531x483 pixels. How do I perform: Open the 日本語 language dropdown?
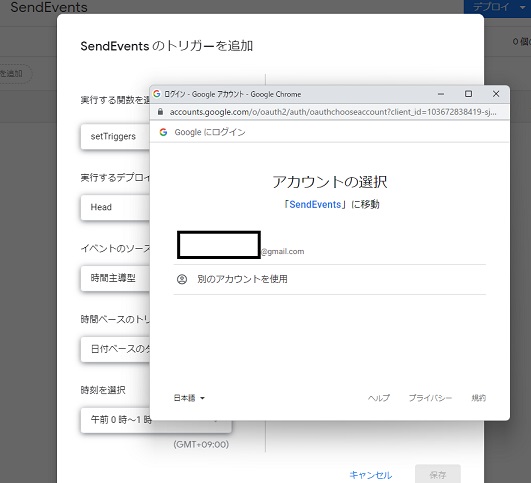189,398
